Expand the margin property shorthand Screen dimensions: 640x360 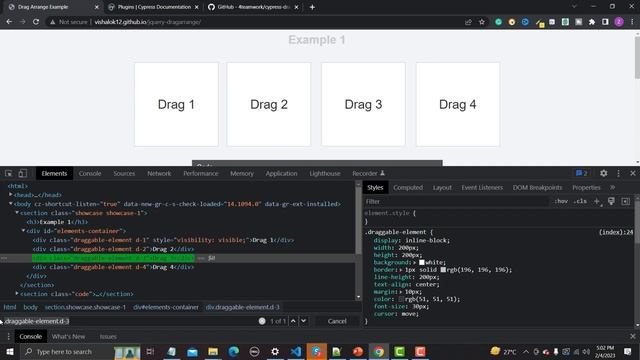click(401, 292)
